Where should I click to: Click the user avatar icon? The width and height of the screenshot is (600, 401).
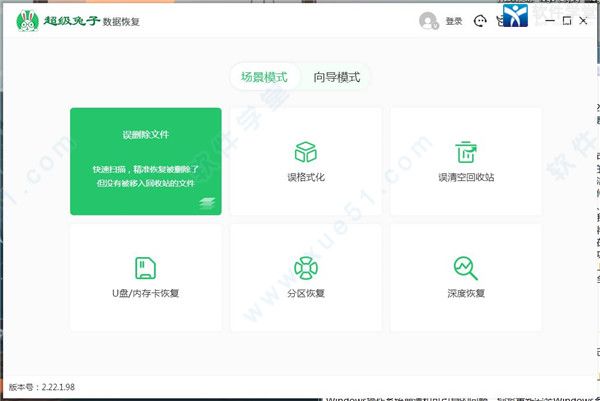tap(429, 21)
